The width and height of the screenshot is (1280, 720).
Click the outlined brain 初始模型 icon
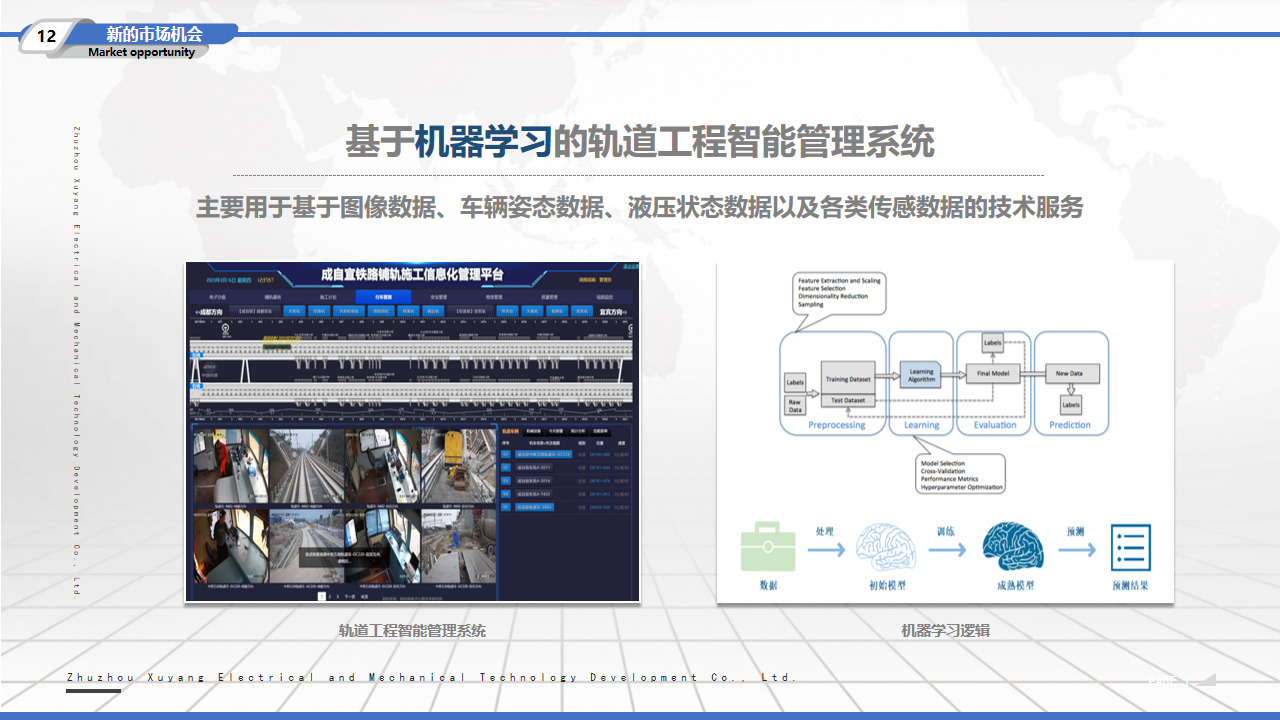(x=887, y=546)
